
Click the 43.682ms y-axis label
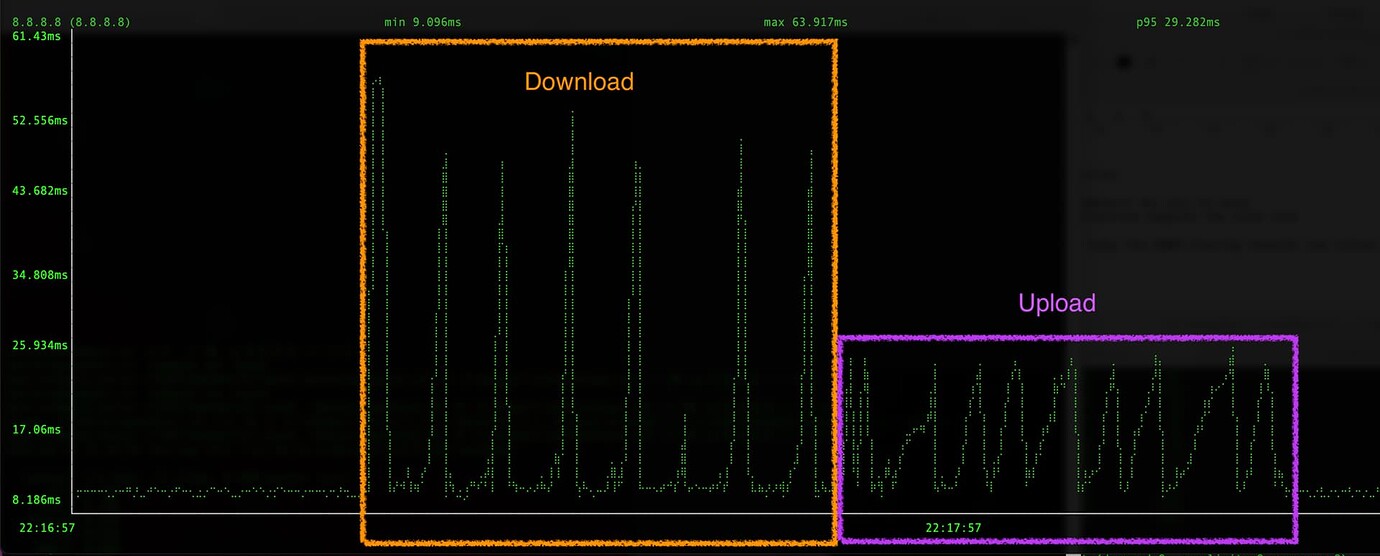coord(40,190)
